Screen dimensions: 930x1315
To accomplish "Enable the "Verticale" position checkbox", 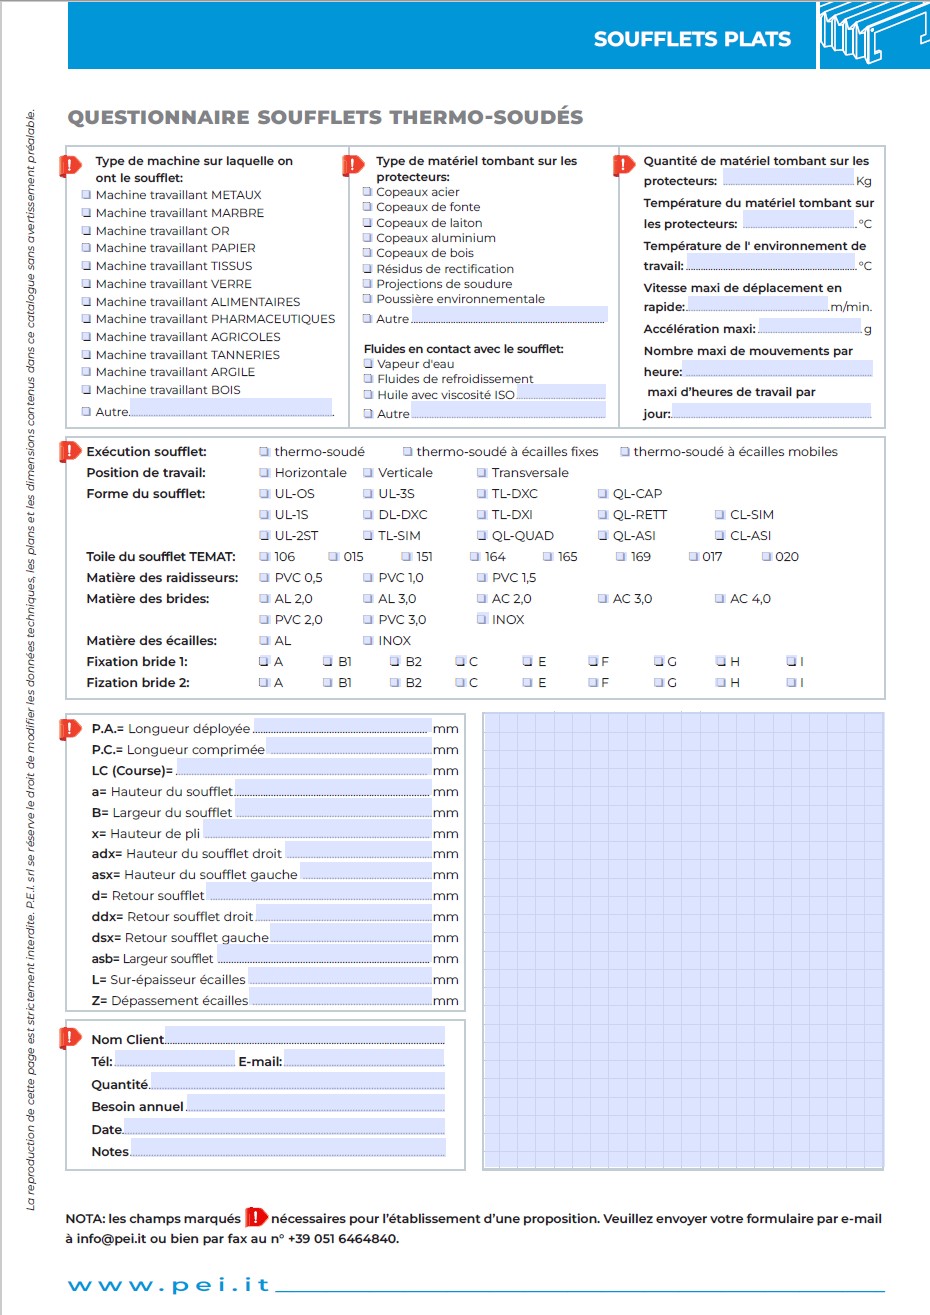I will (x=368, y=473).
